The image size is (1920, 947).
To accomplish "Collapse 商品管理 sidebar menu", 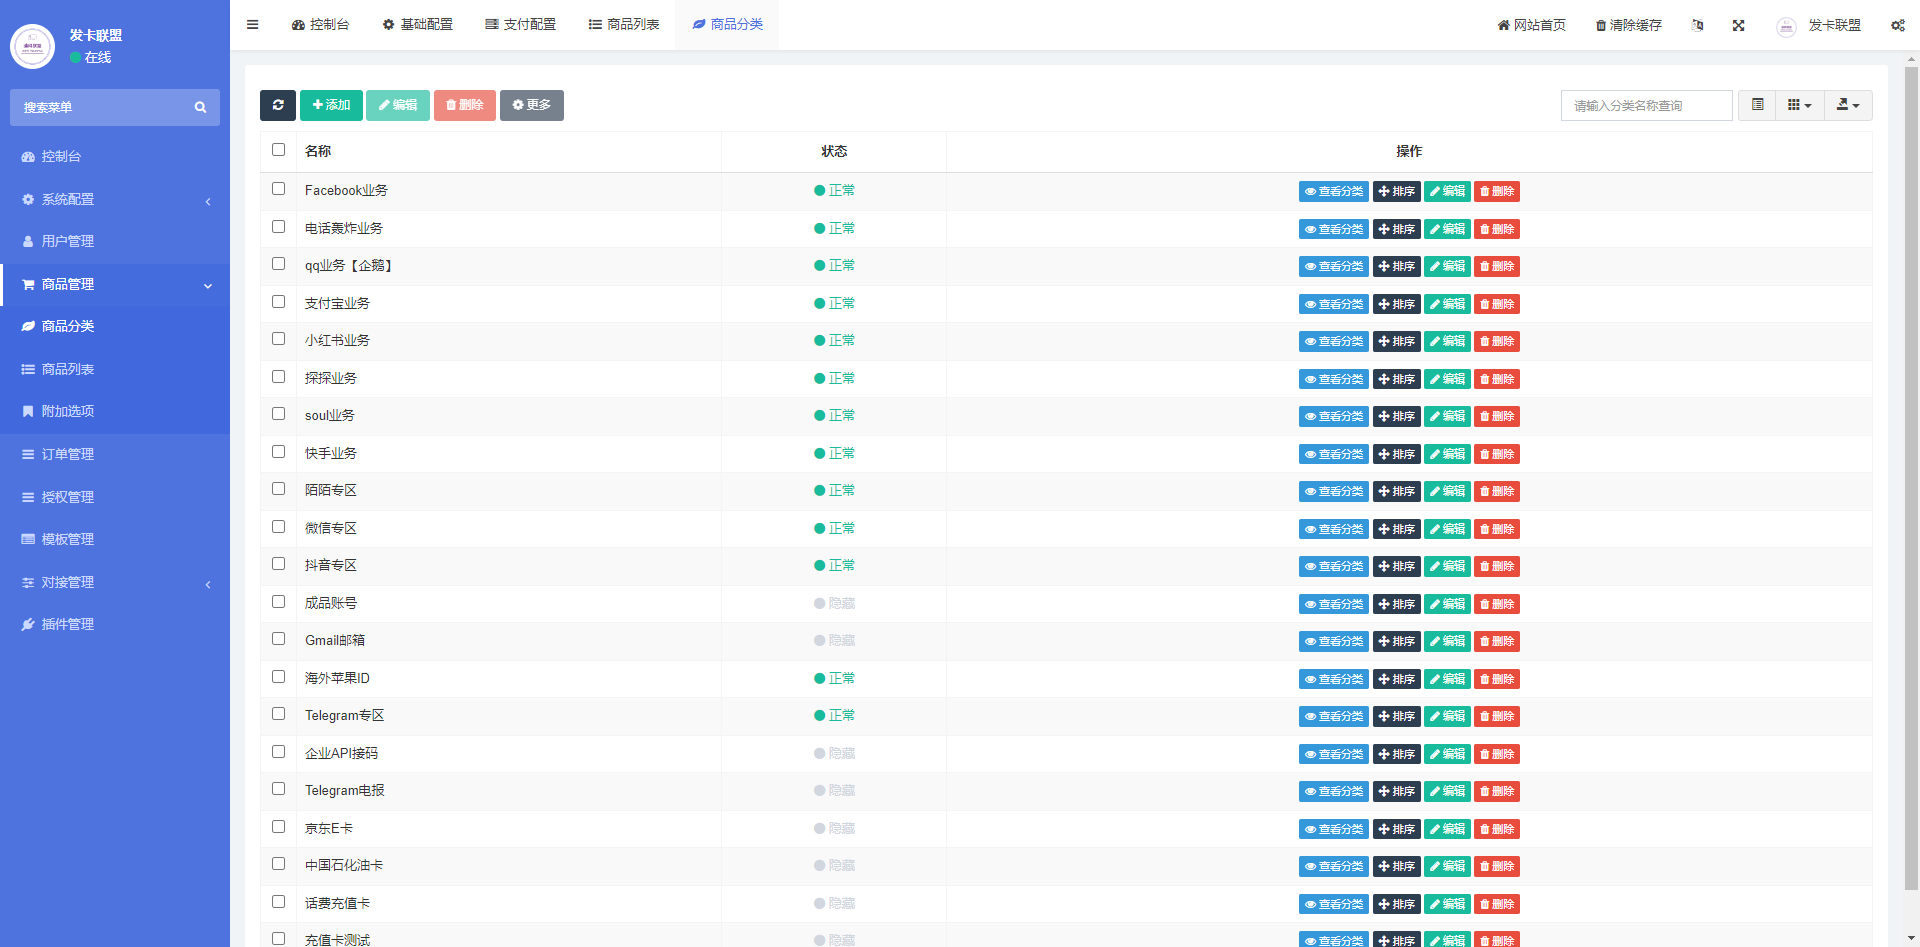I will coord(115,285).
